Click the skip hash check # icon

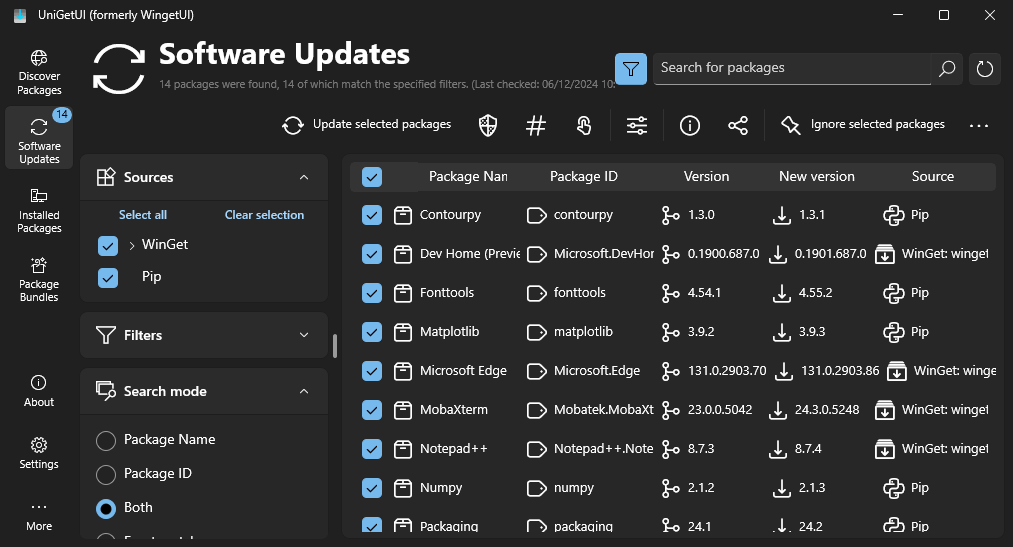coord(536,125)
